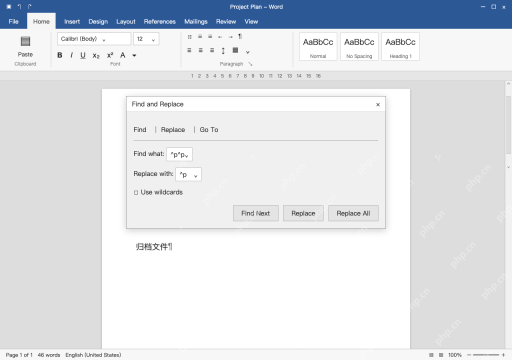
Task: Click the vertical scrollbar thumb
Action: 508,124
